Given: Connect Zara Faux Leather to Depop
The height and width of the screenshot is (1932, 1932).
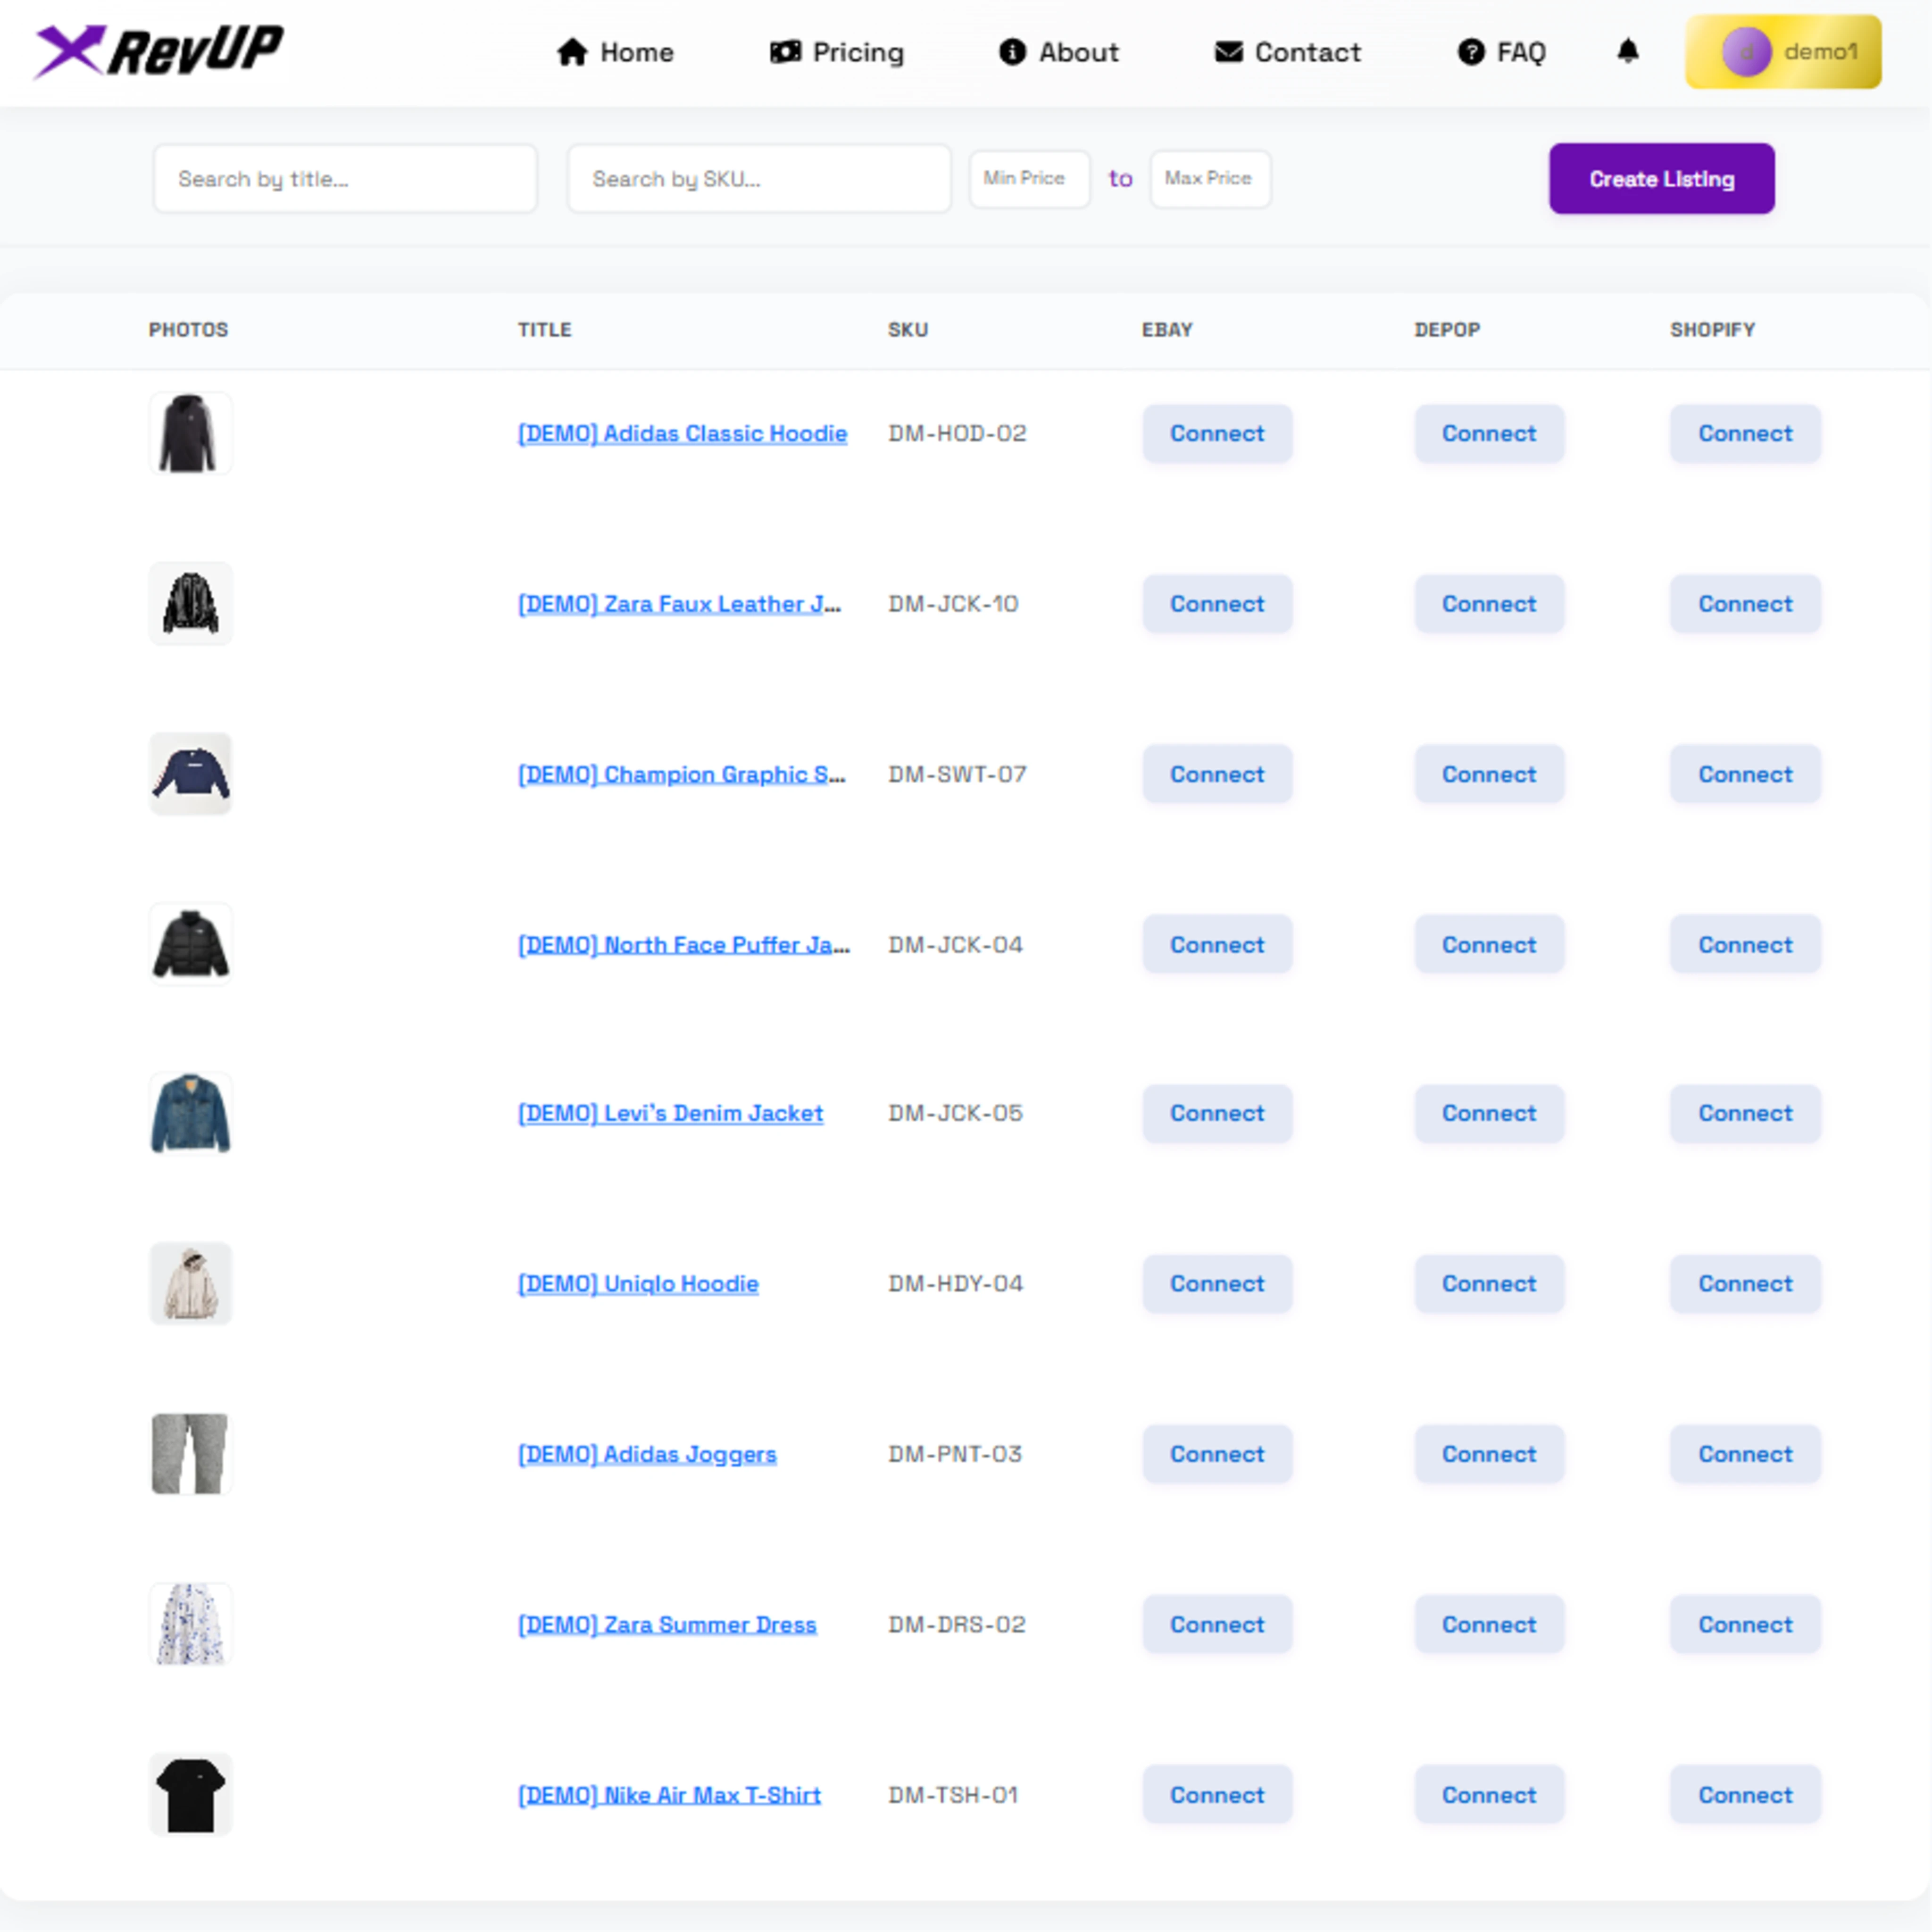Looking at the screenshot, I should (1489, 604).
